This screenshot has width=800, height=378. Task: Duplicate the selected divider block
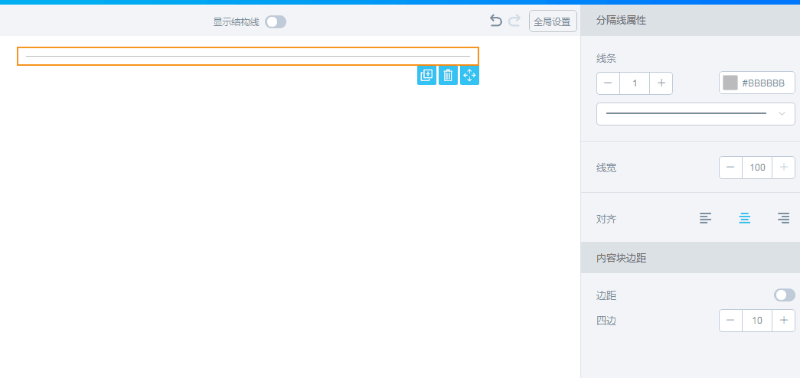click(x=427, y=75)
